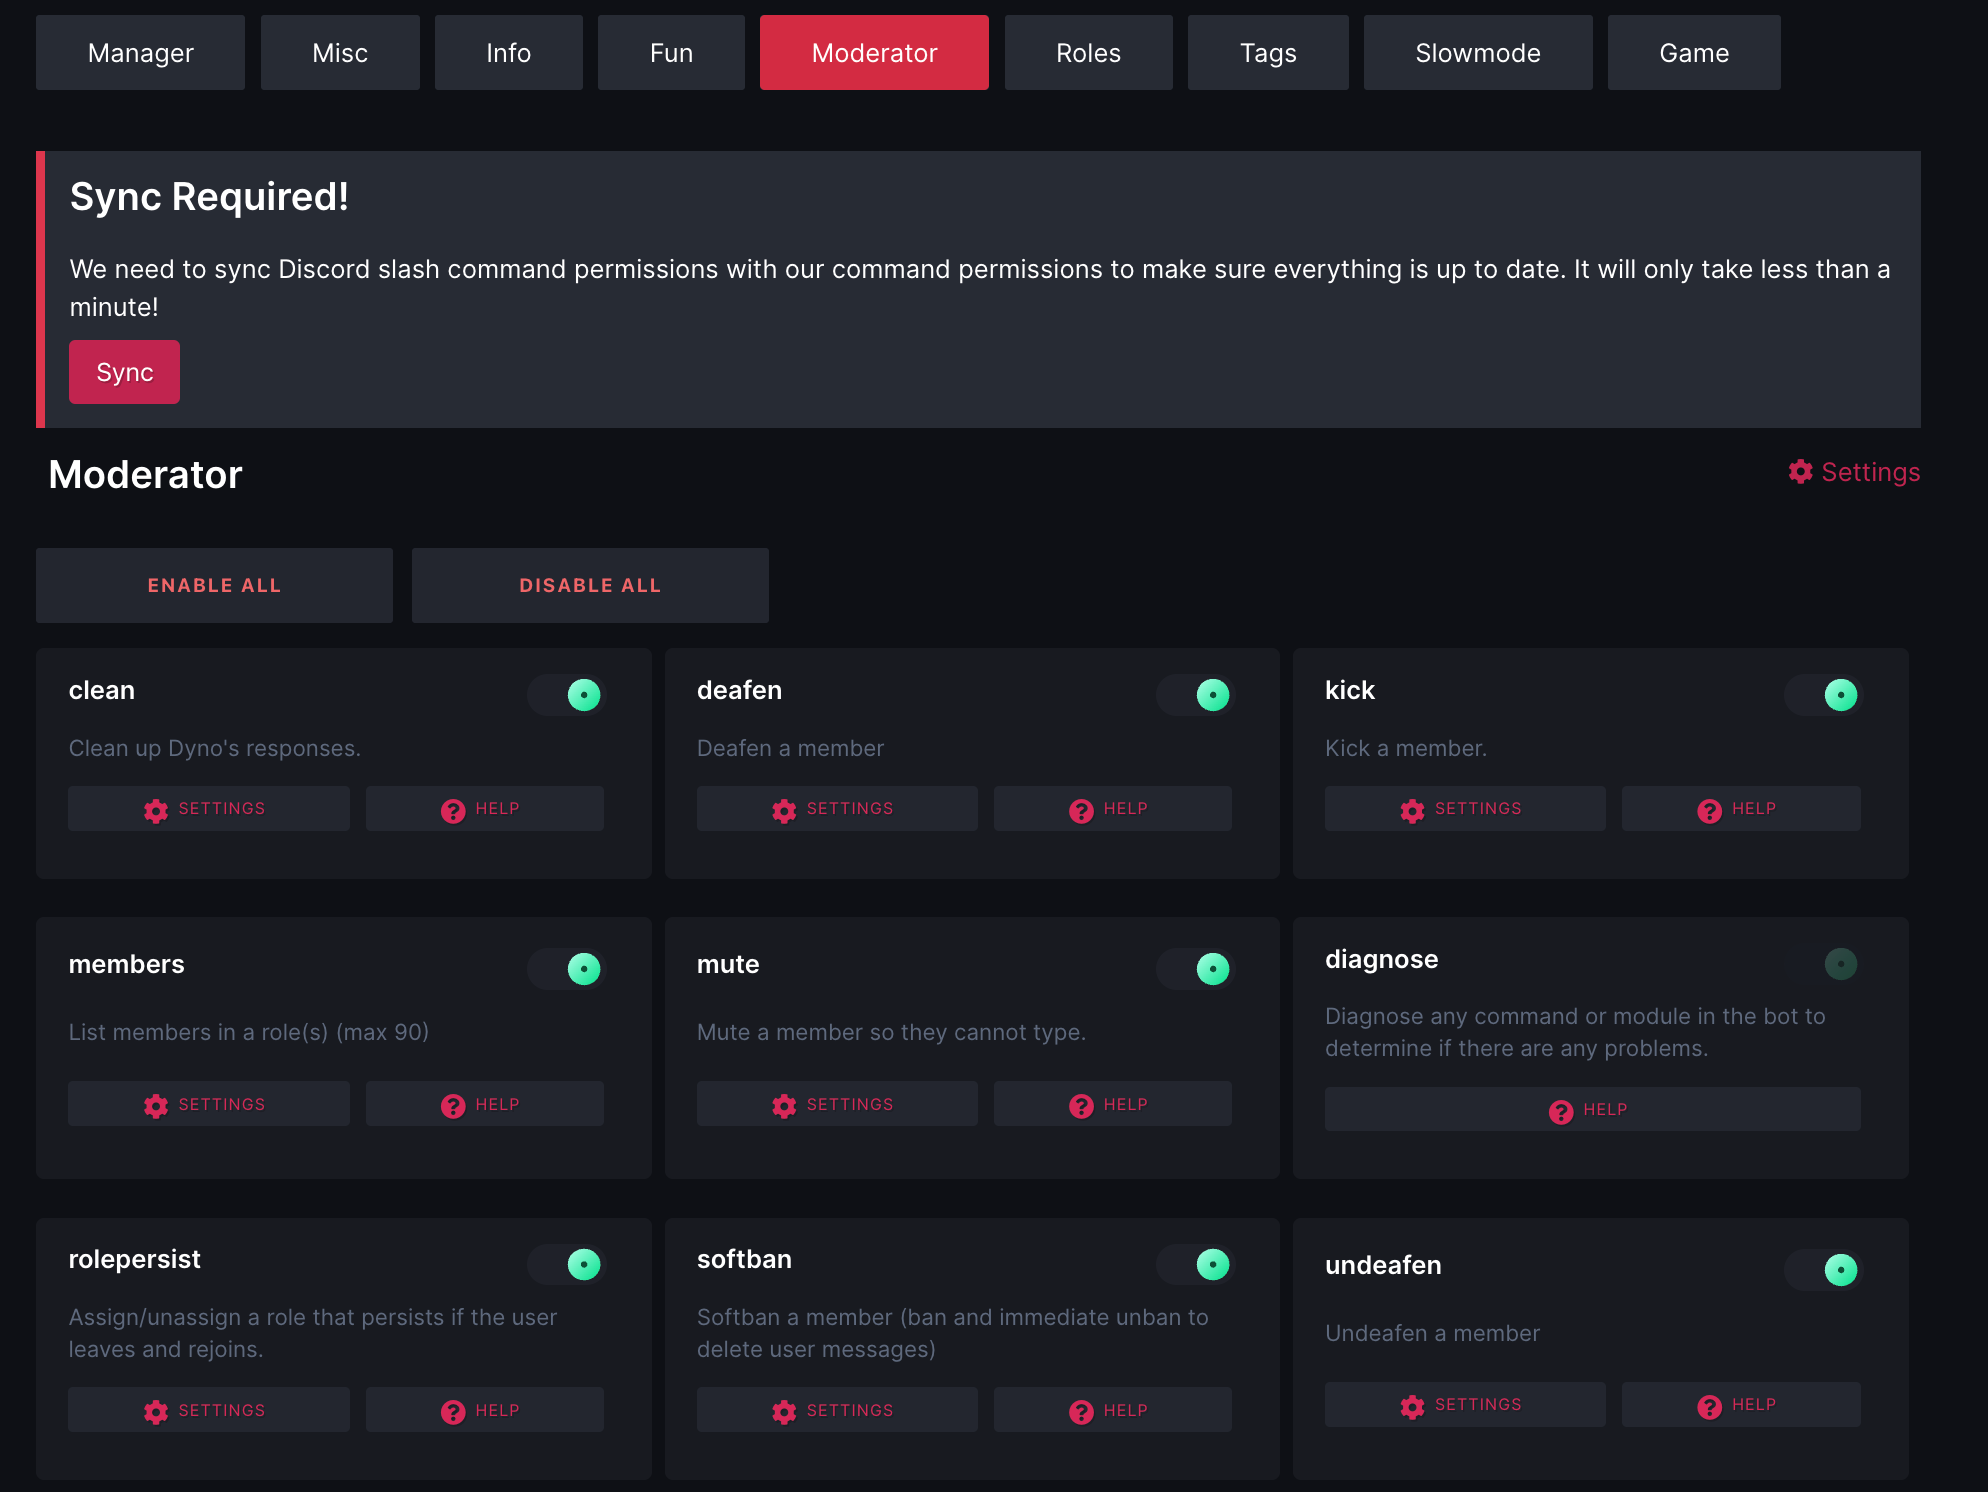Click the clean command settings gear icon
The image size is (1988, 1492).
pos(156,810)
